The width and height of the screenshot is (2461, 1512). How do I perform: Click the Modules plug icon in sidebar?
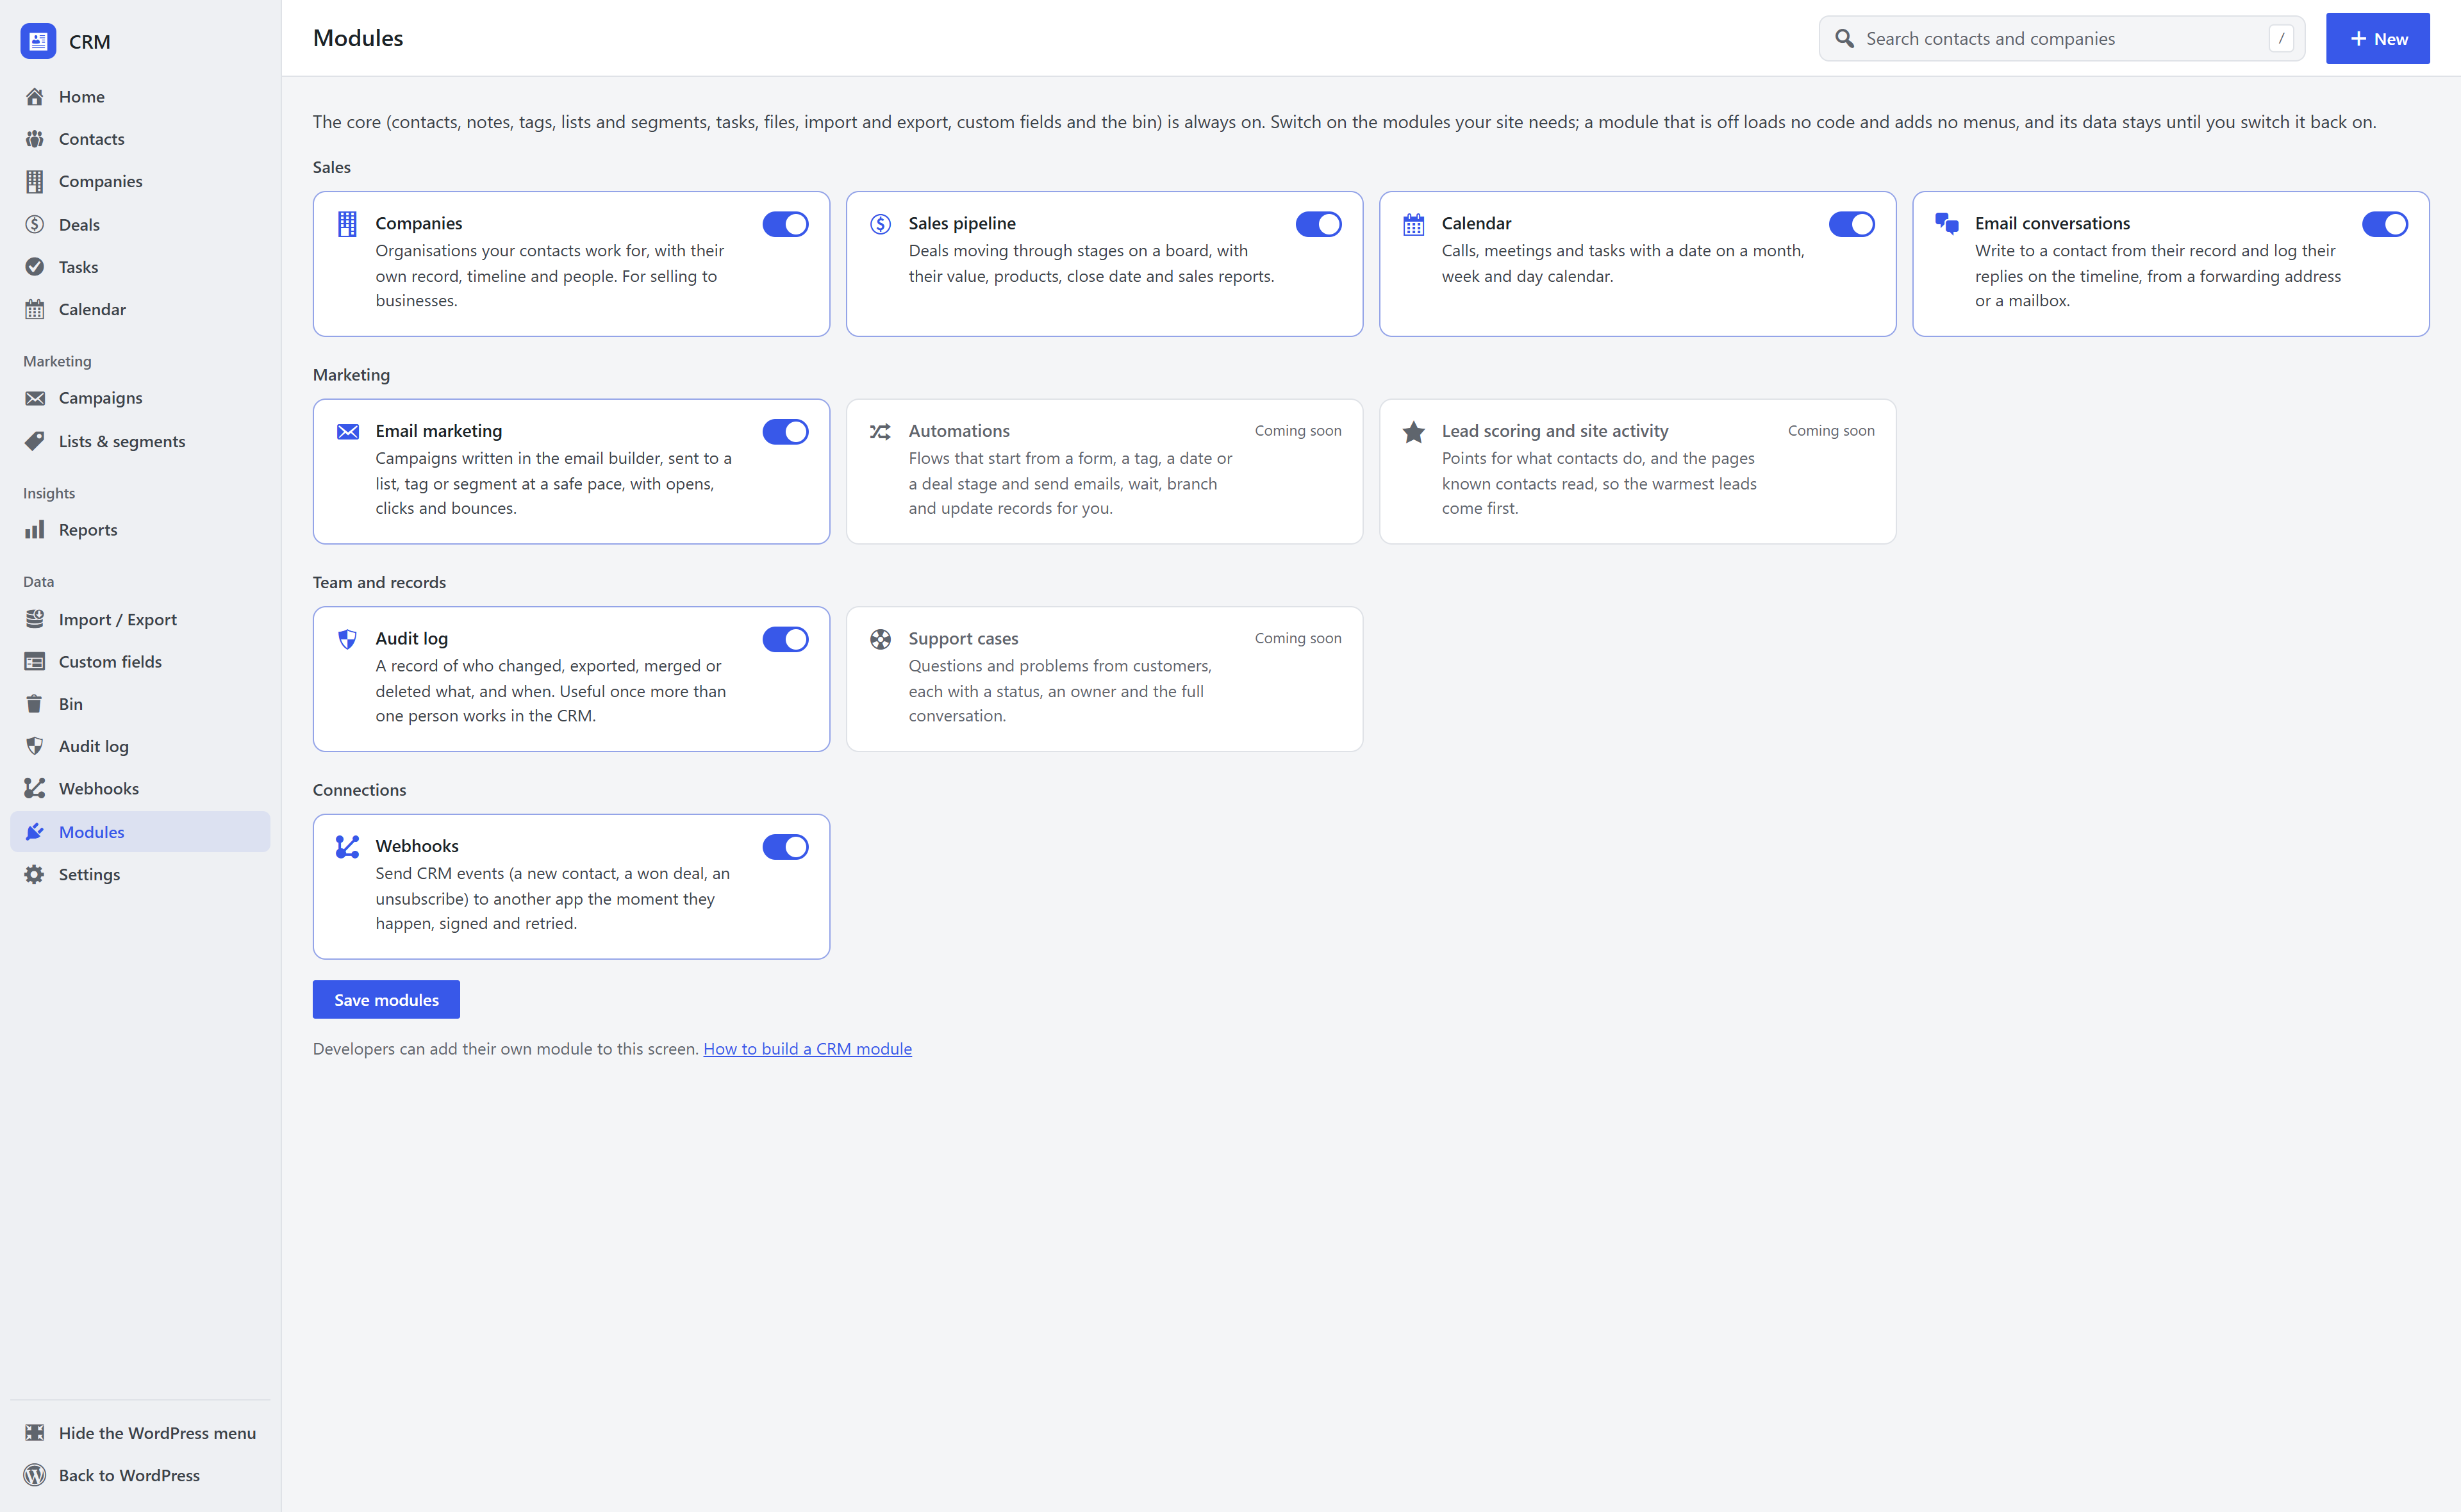[x=35, y=832]
